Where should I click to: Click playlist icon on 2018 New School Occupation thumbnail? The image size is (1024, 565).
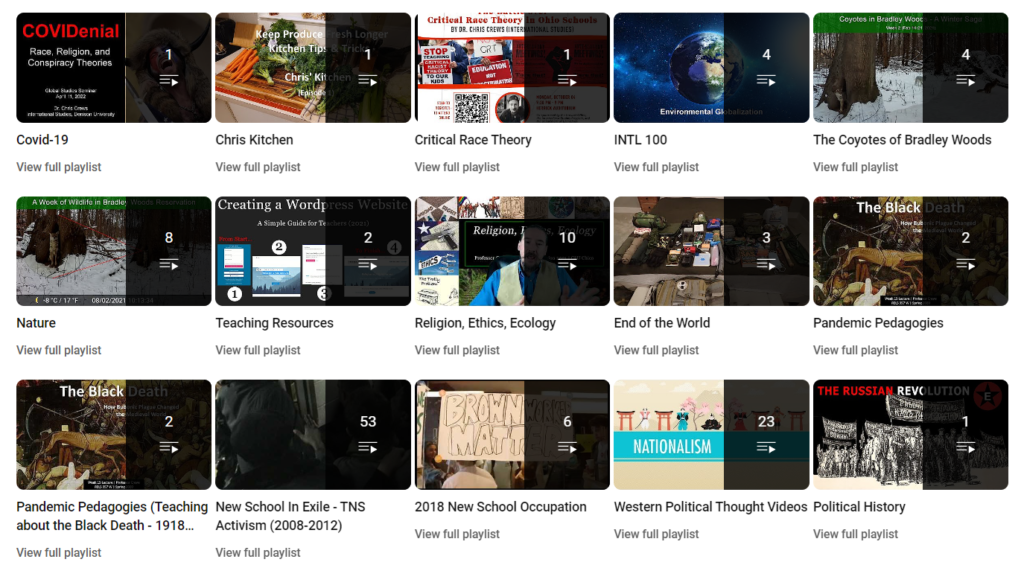tap(567, 448)
